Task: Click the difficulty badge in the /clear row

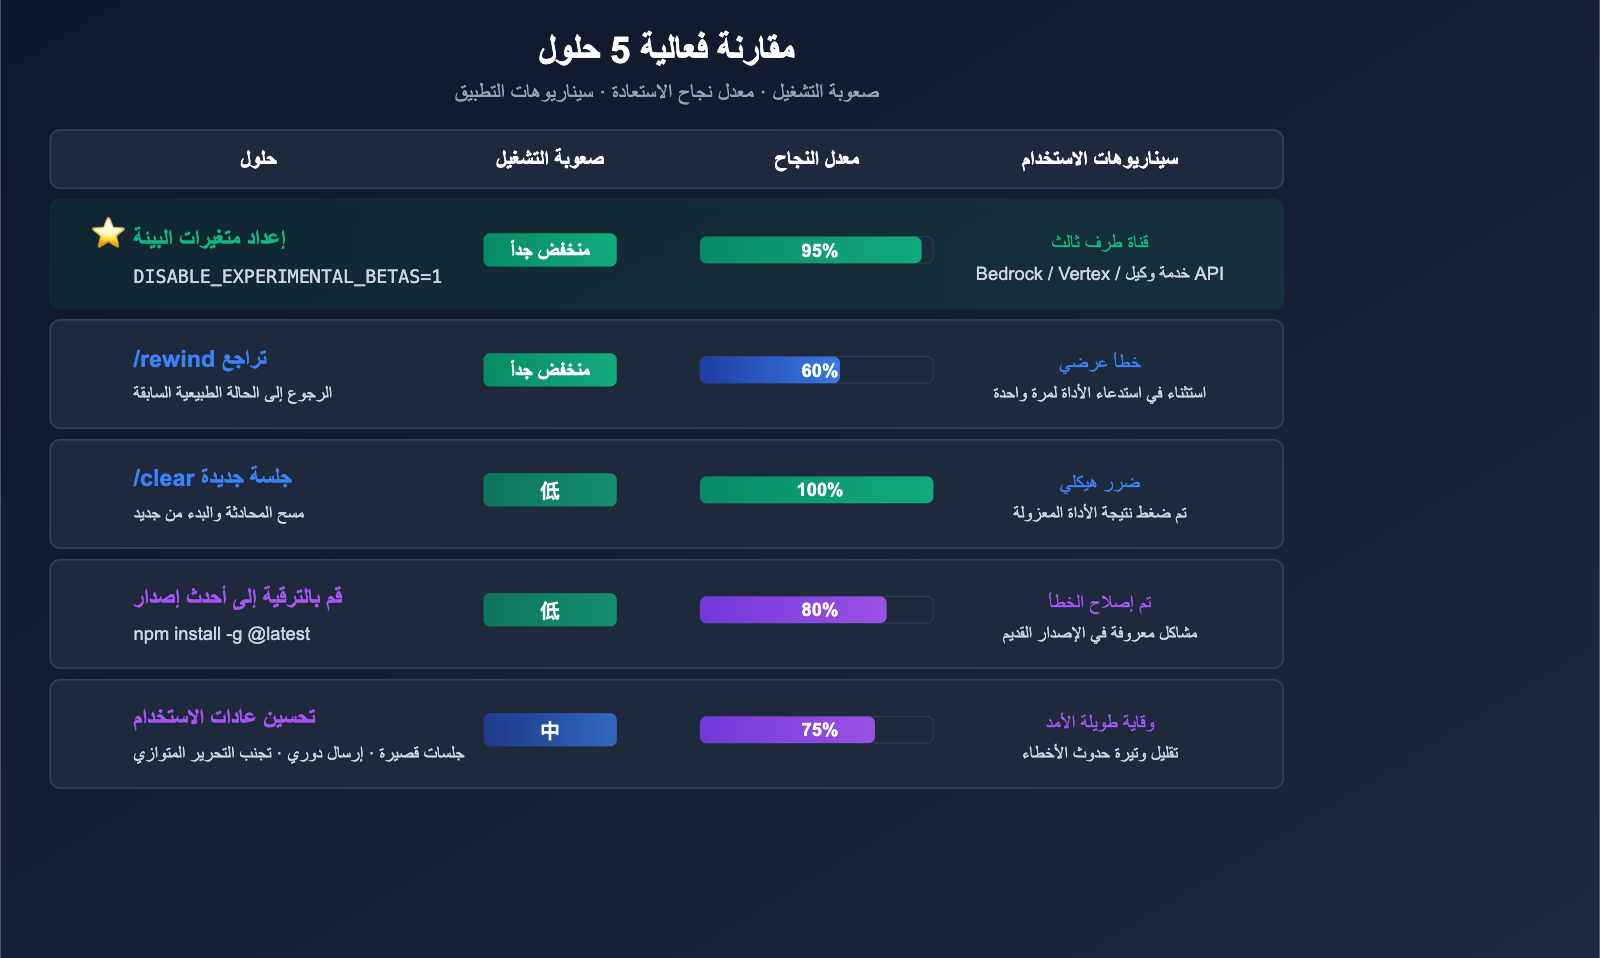Action: (x=550, y=490)
